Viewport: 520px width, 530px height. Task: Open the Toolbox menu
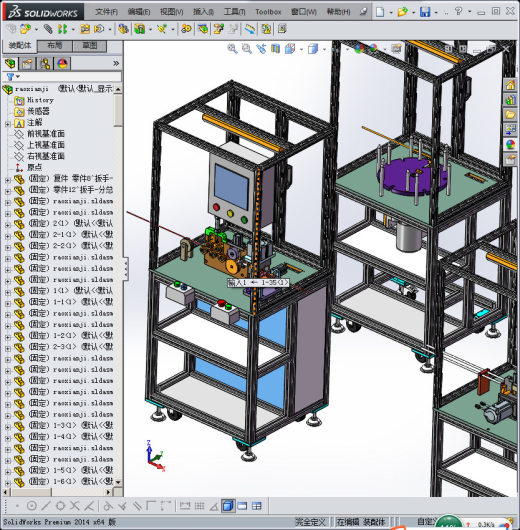tap(268, 12)
